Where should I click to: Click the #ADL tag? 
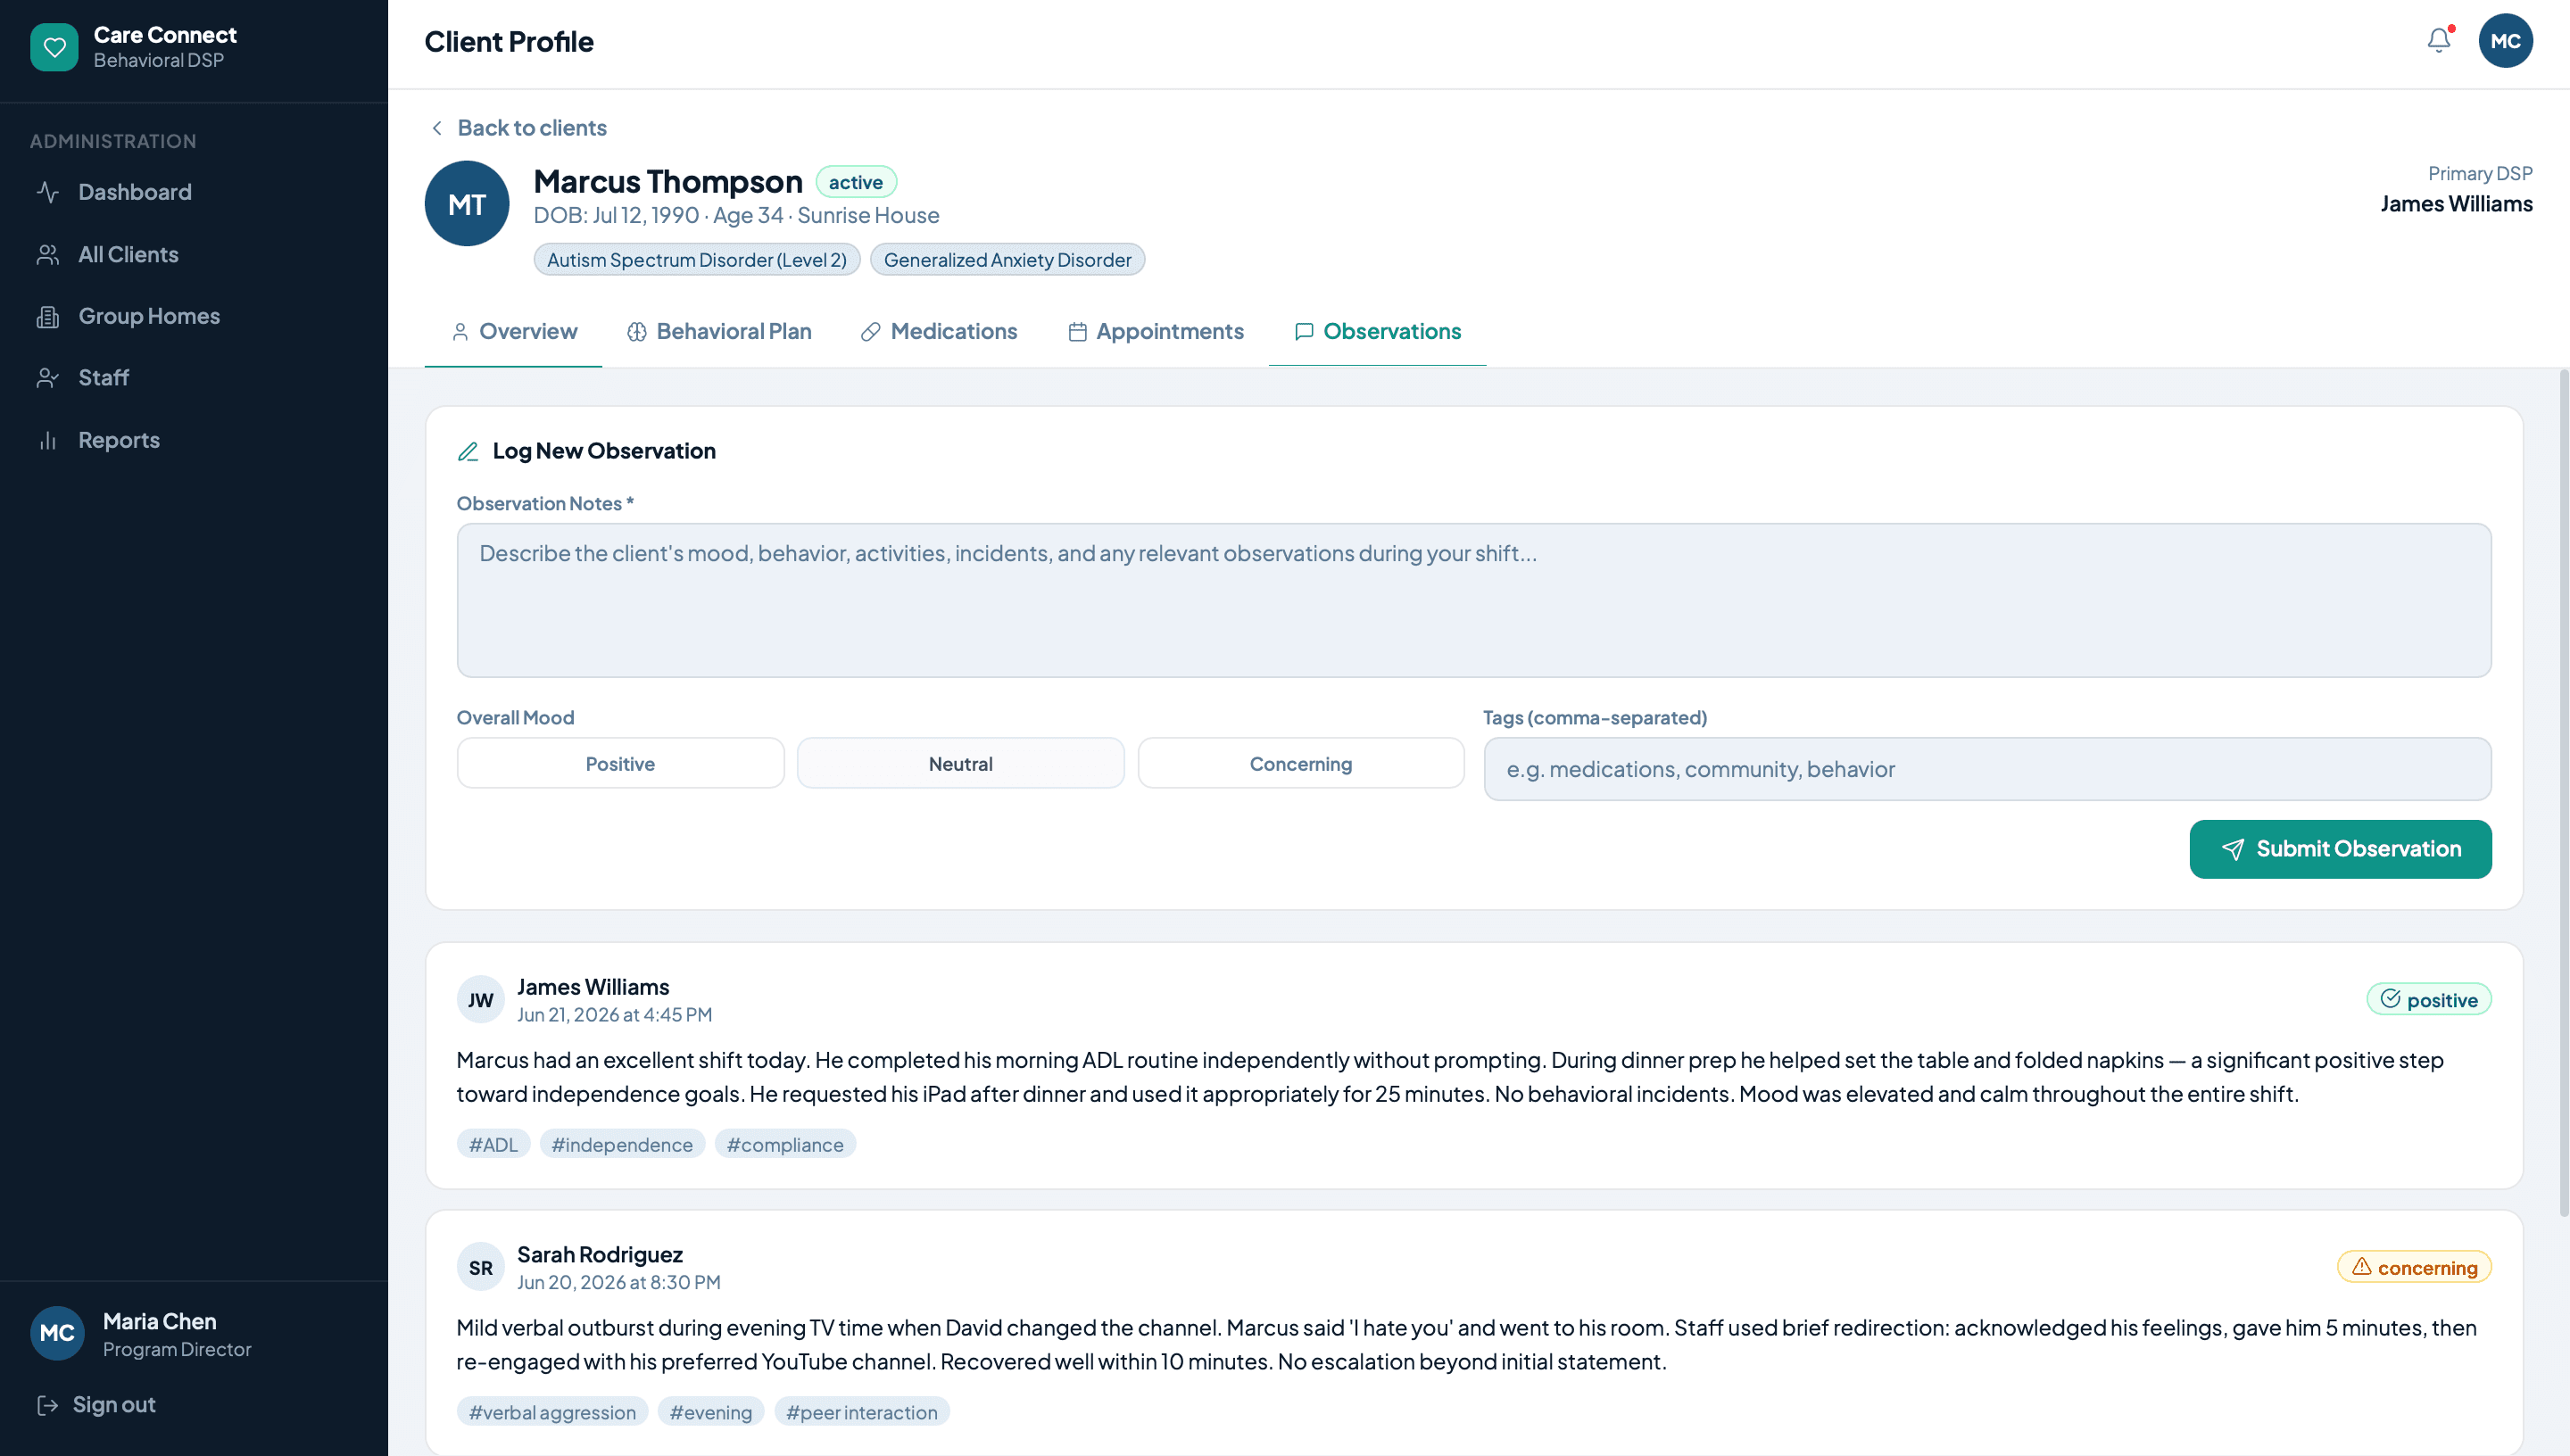[493, 1144]
